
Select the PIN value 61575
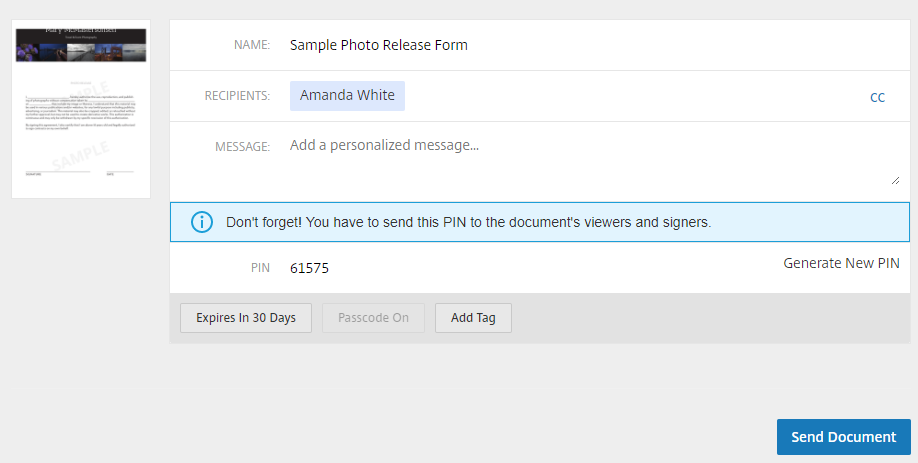click(x=309, y=268)
